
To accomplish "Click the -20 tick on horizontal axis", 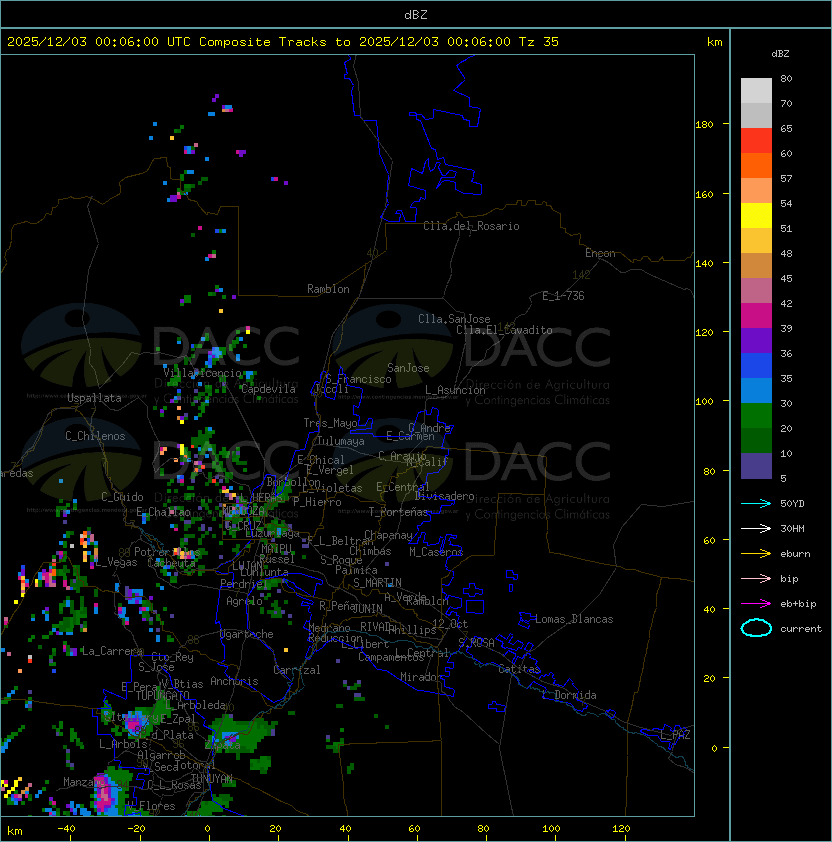I will tap(136, 829).
